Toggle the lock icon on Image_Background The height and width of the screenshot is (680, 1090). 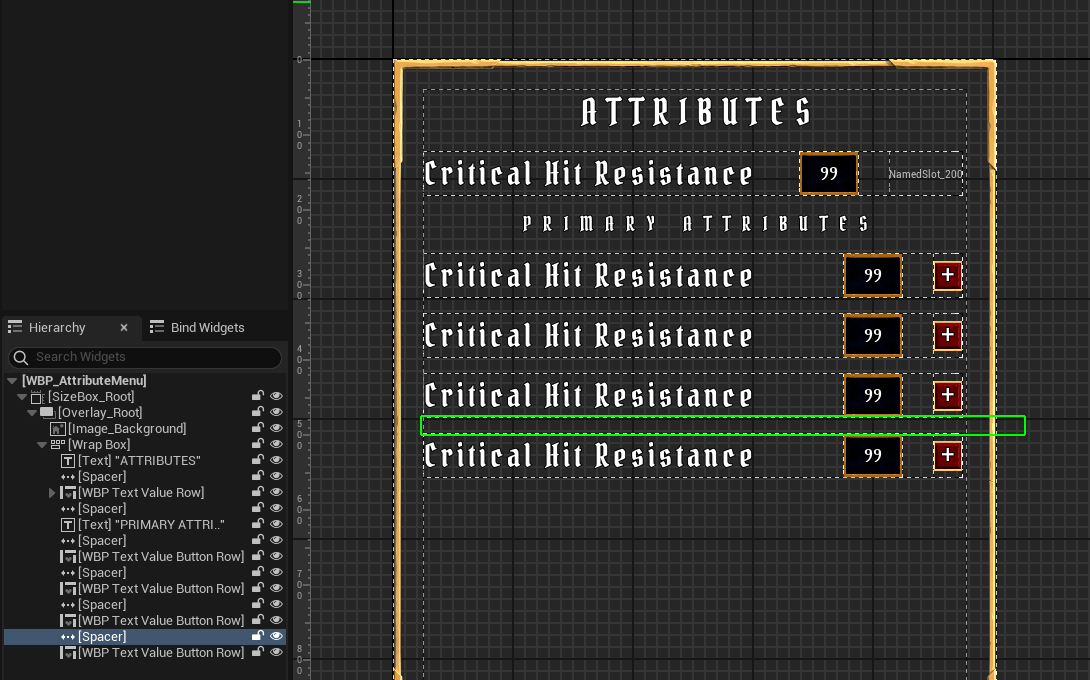(257, 428)
